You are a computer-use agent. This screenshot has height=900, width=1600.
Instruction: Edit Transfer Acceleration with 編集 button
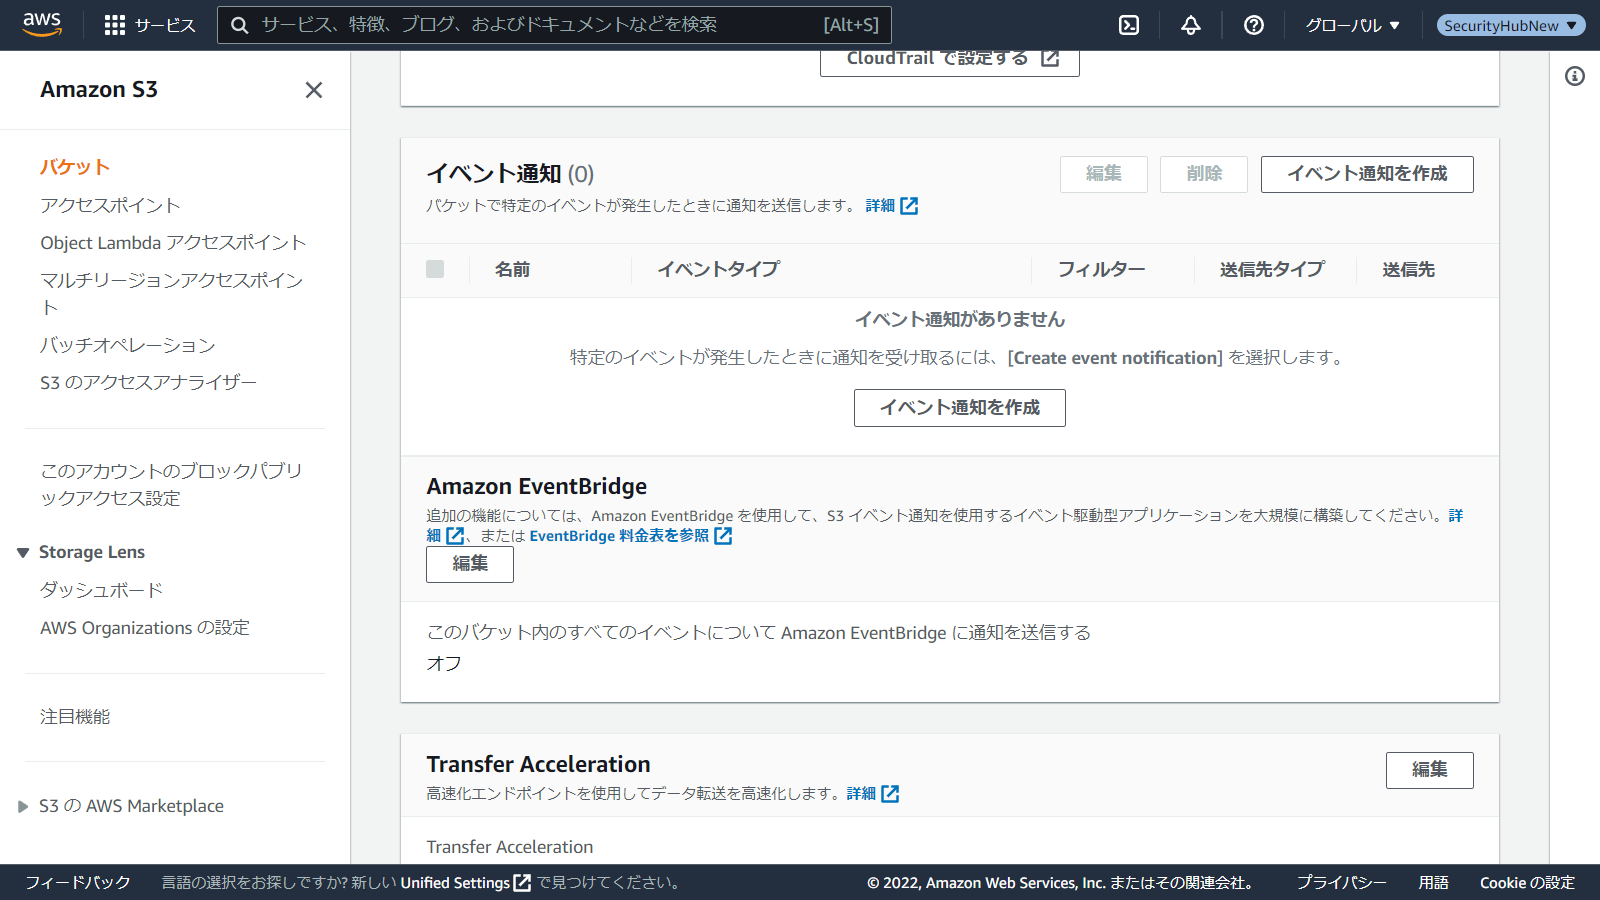(1429, 770)
